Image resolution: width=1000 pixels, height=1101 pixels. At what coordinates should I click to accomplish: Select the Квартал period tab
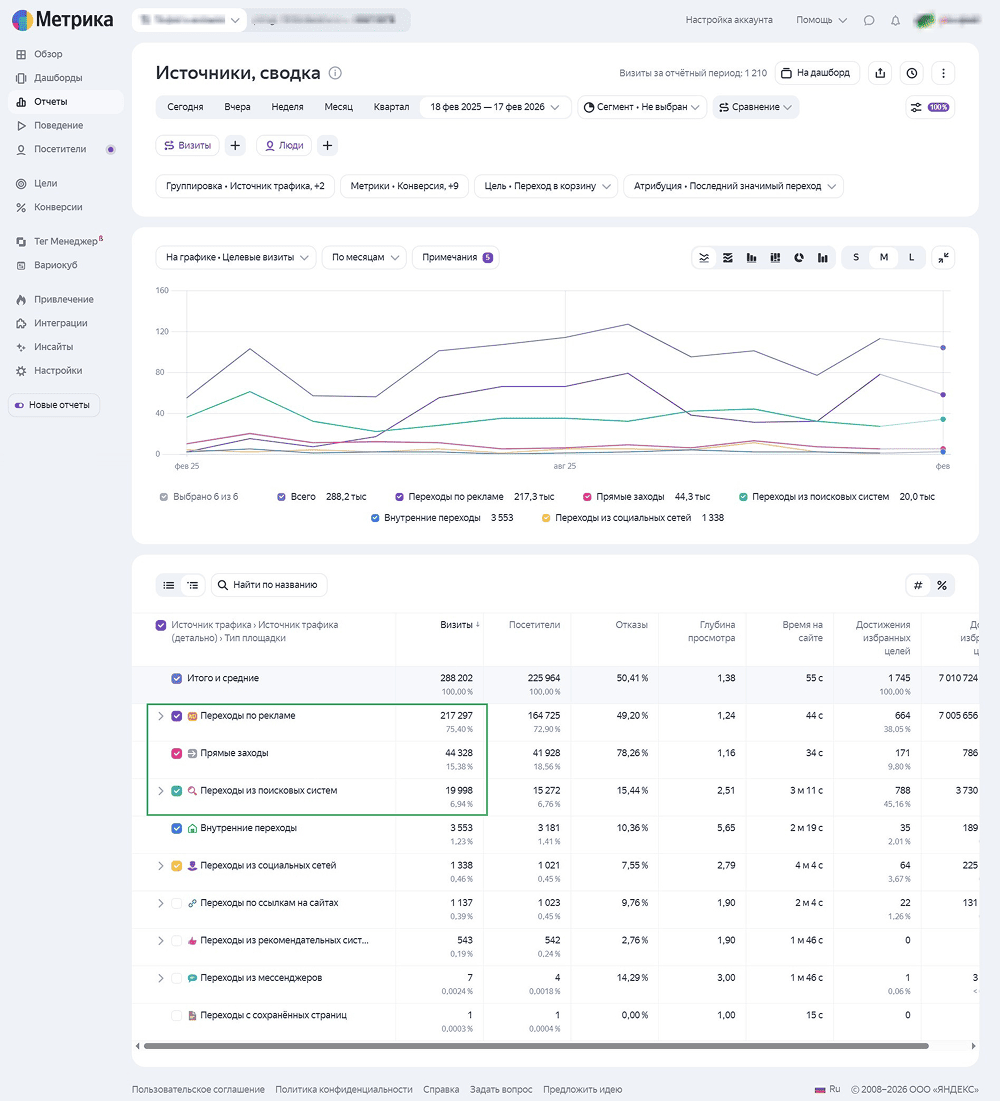click(391, 107)
